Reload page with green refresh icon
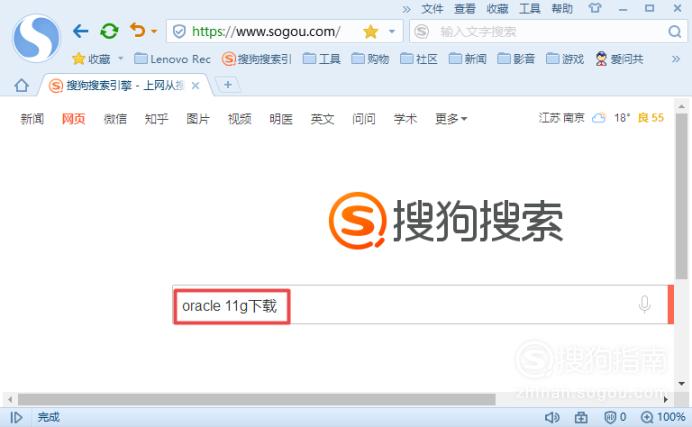Viewport: 692px width, 427px height. (109, 31)
